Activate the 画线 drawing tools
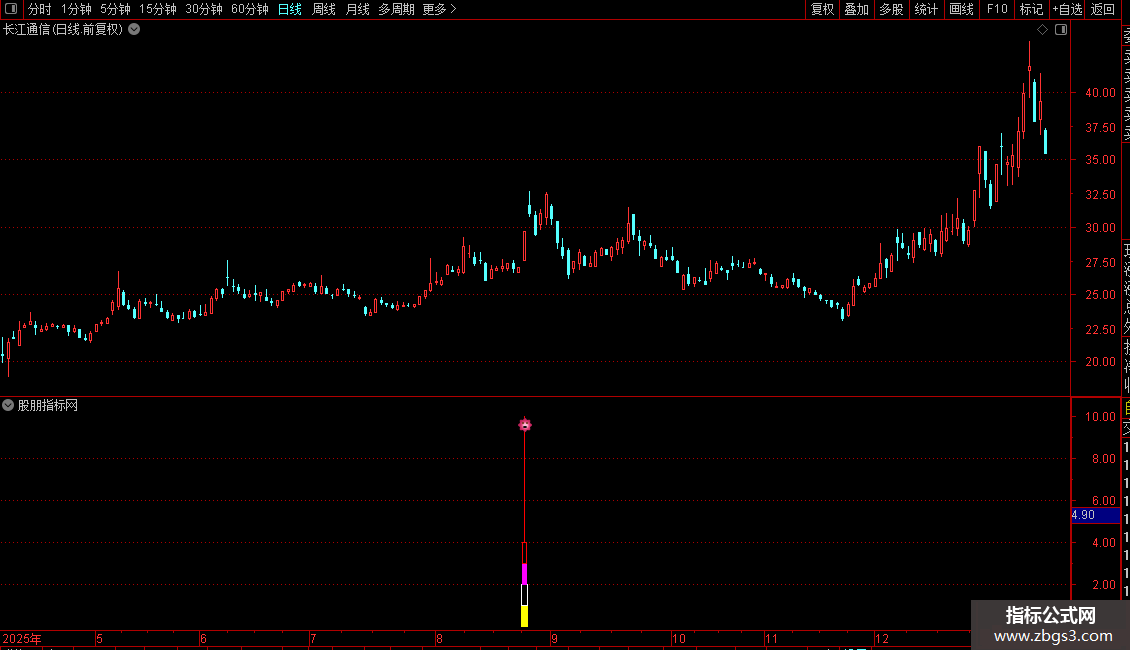1130x650 pixels. (x=961, y=9)
